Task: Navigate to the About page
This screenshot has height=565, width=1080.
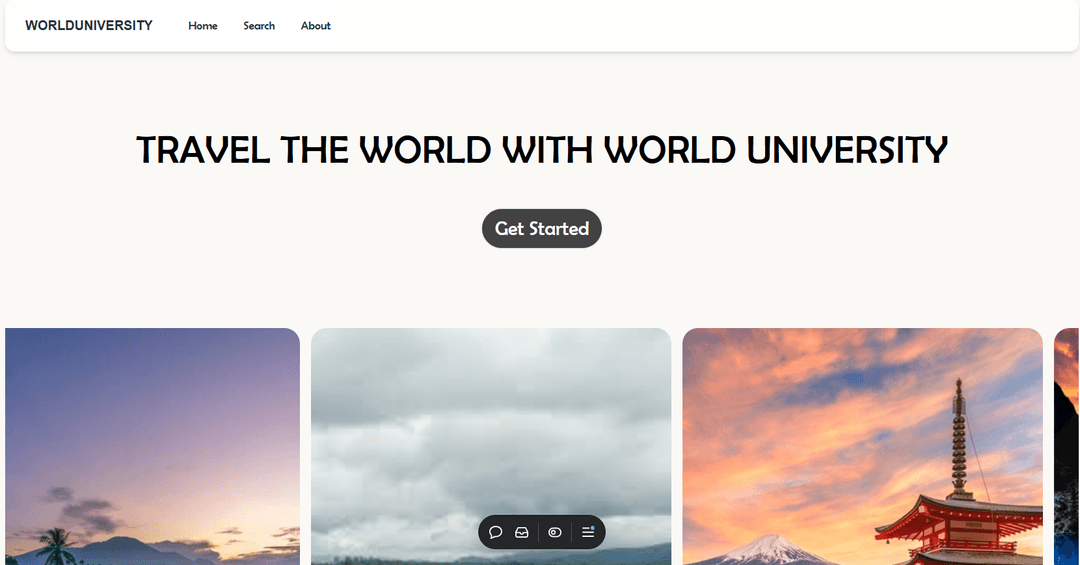Action: 316,26
